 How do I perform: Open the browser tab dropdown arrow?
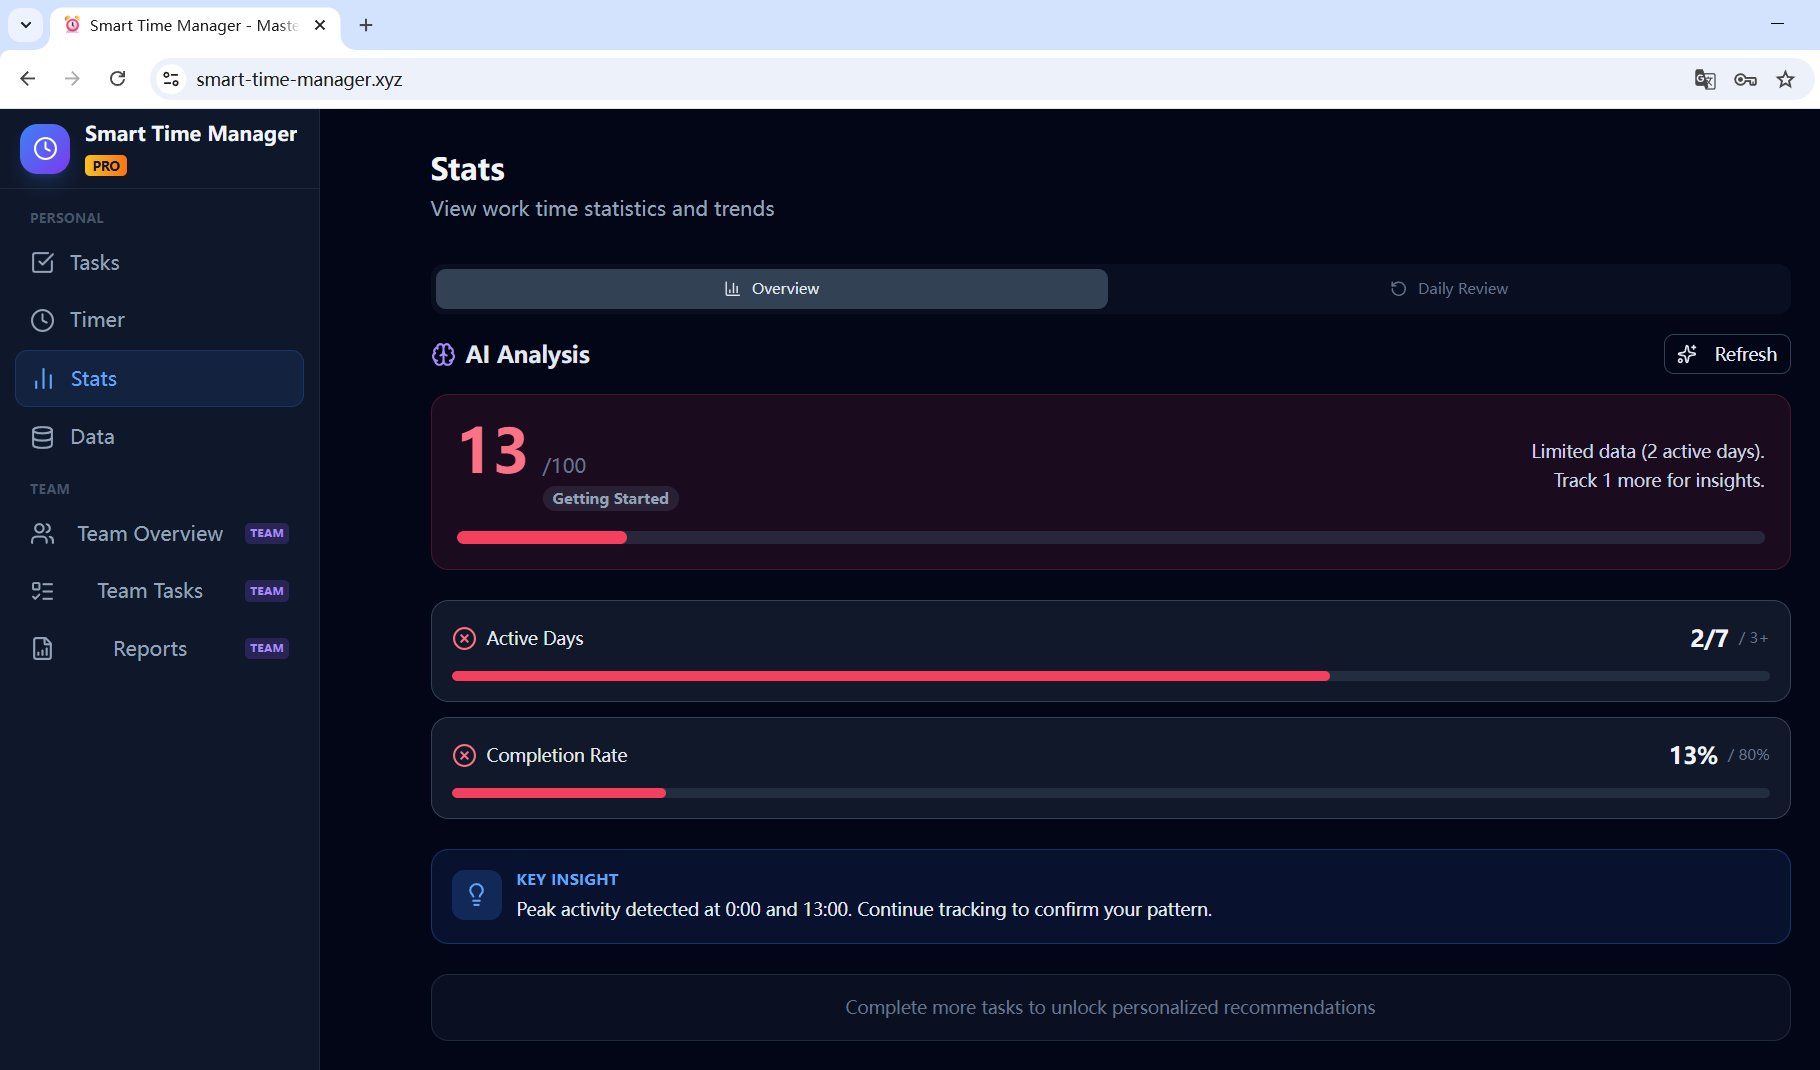click(25, 25)
